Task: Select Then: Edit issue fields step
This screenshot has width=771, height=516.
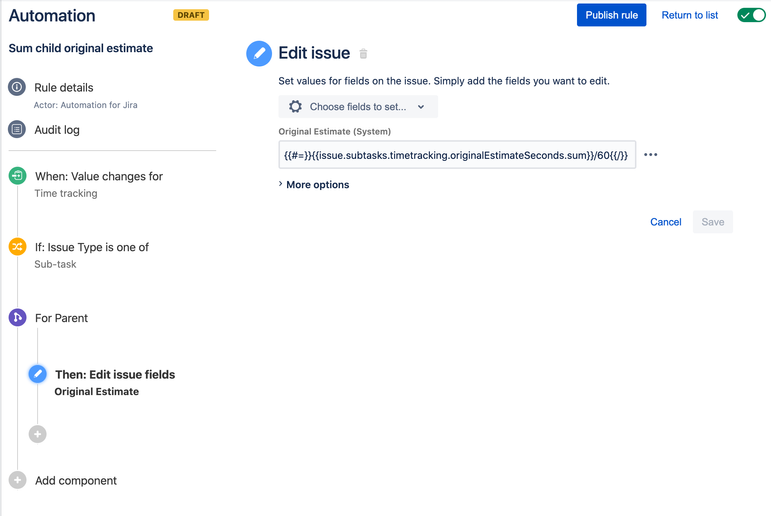Action: 115,374
